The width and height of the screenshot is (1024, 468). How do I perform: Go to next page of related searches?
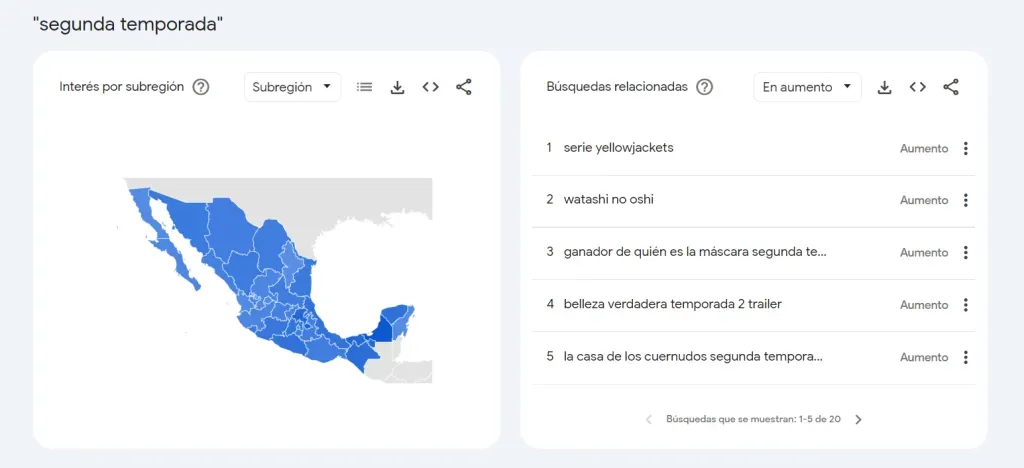coord(858,420)
